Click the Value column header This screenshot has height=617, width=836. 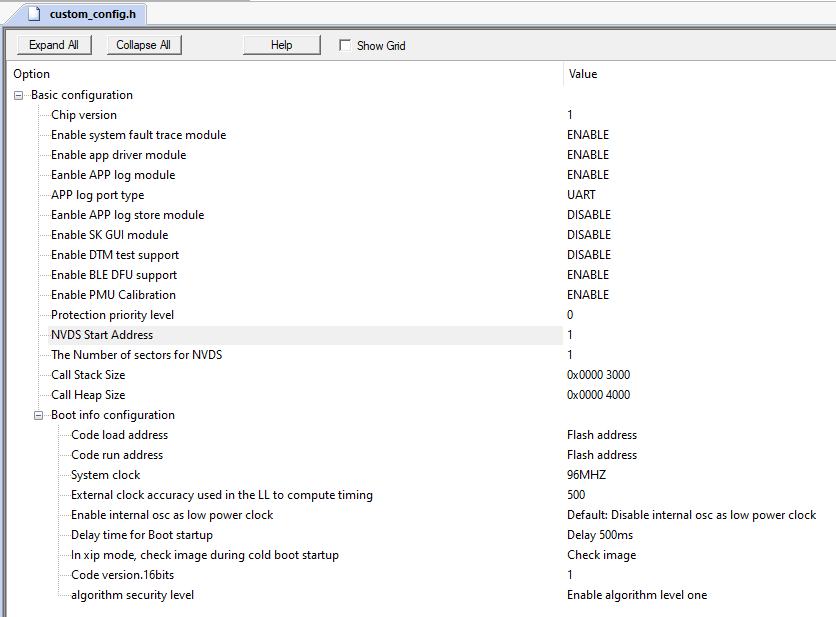click(583, 74)
